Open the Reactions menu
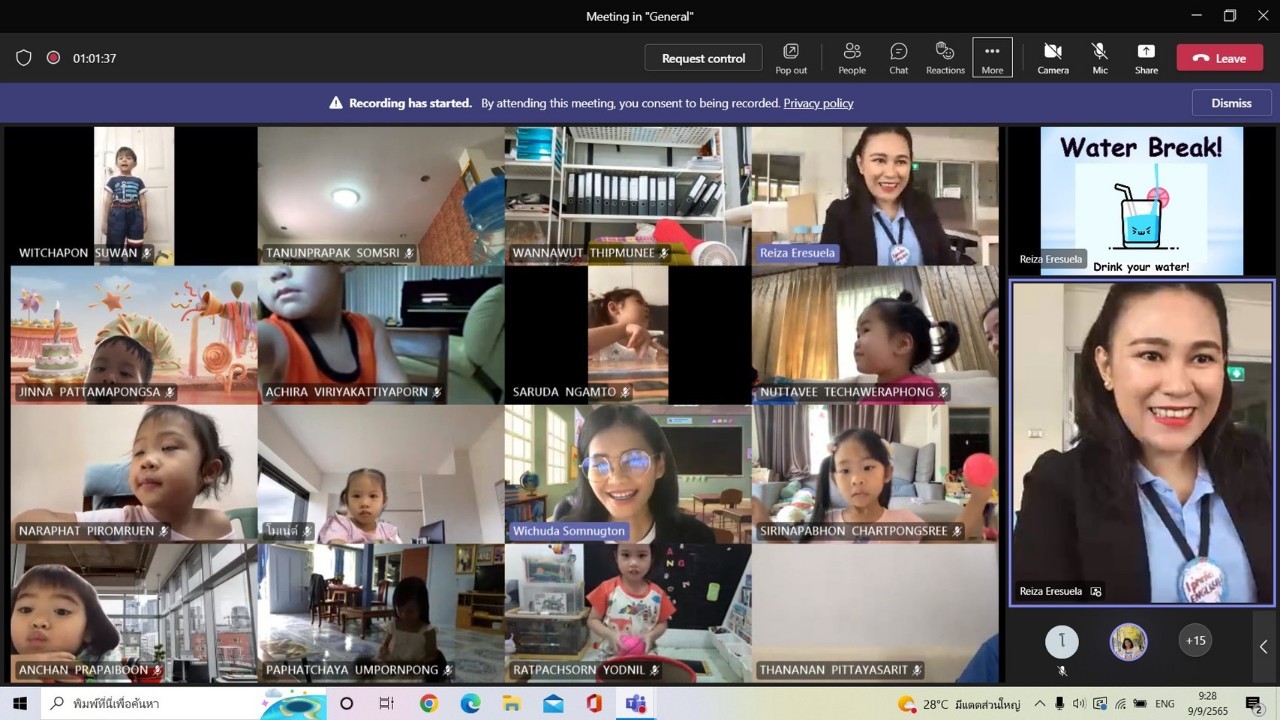Viewport: 1280px width, 720px height. tap(945, 58)
